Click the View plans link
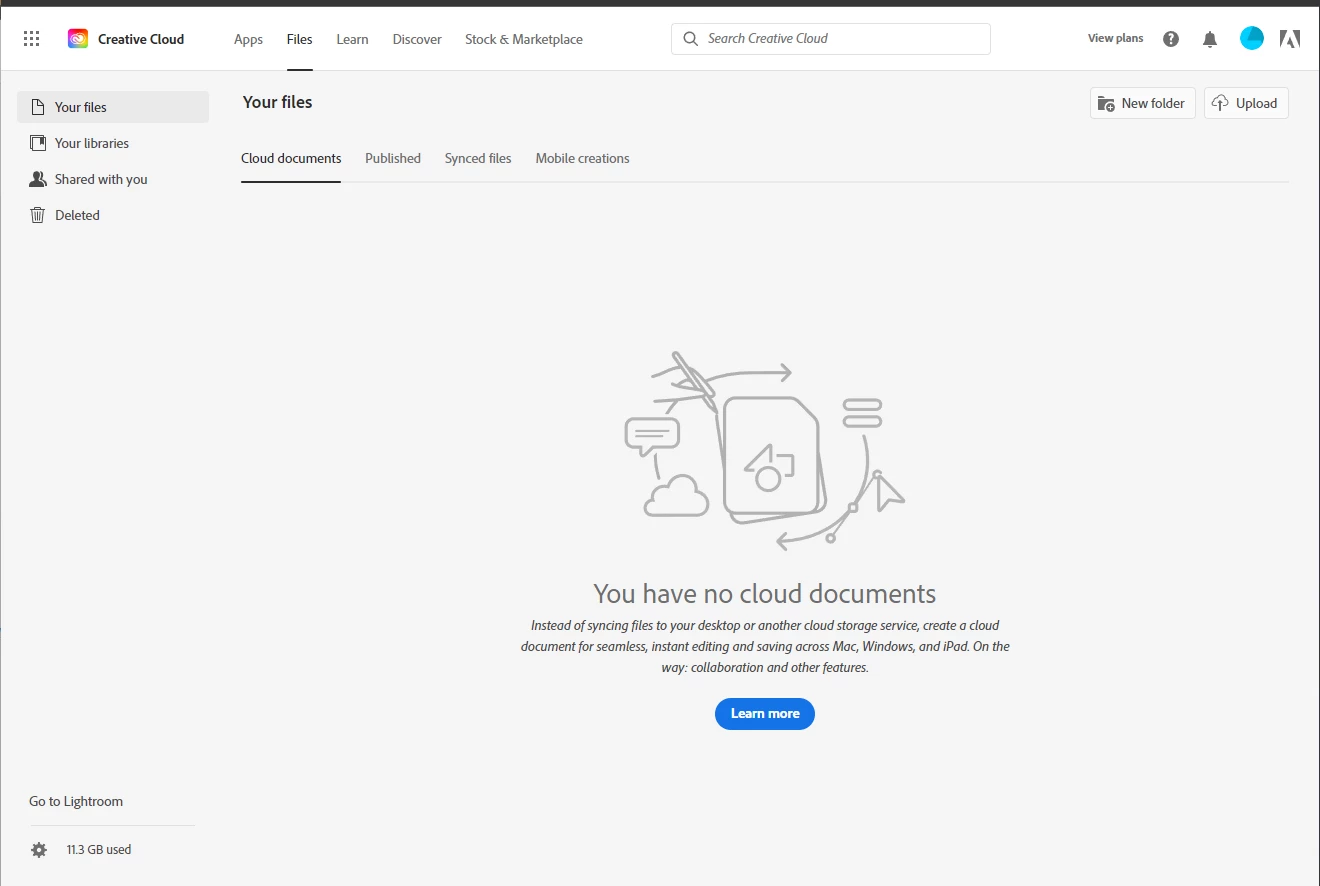 pyautogui.click(x=1115, y=39)
